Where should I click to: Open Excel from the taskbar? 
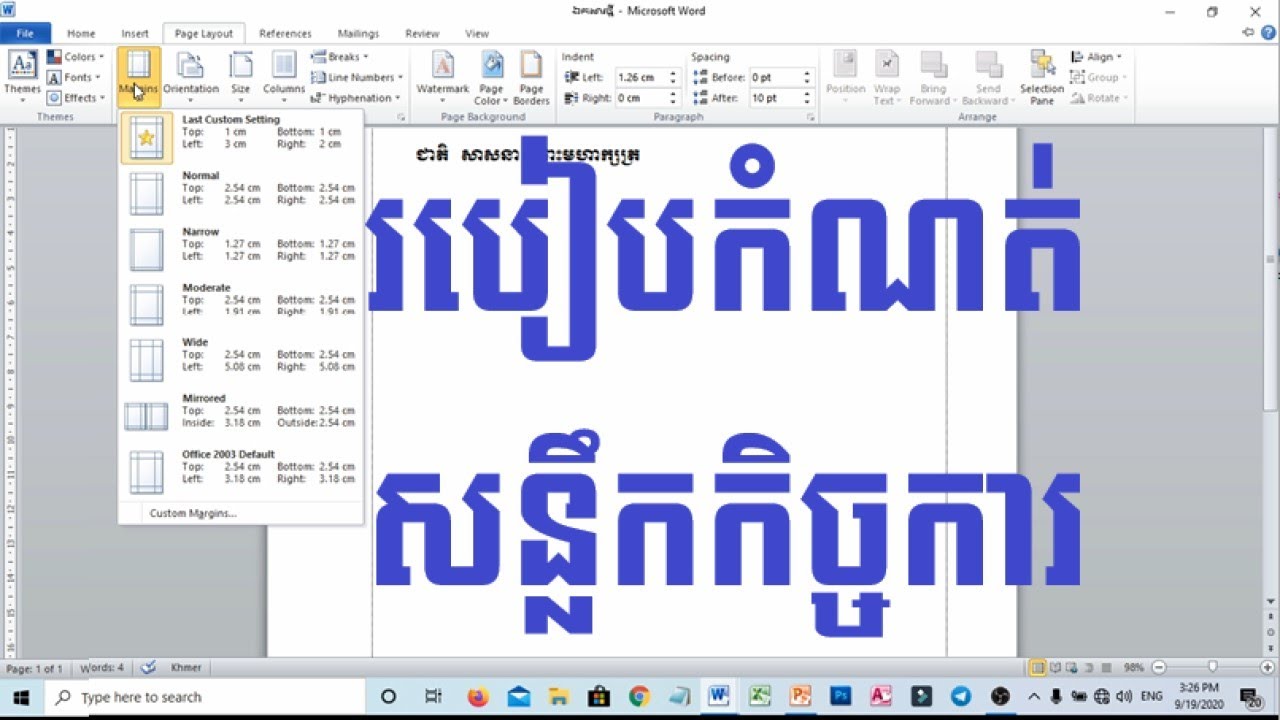pos(759,697)
